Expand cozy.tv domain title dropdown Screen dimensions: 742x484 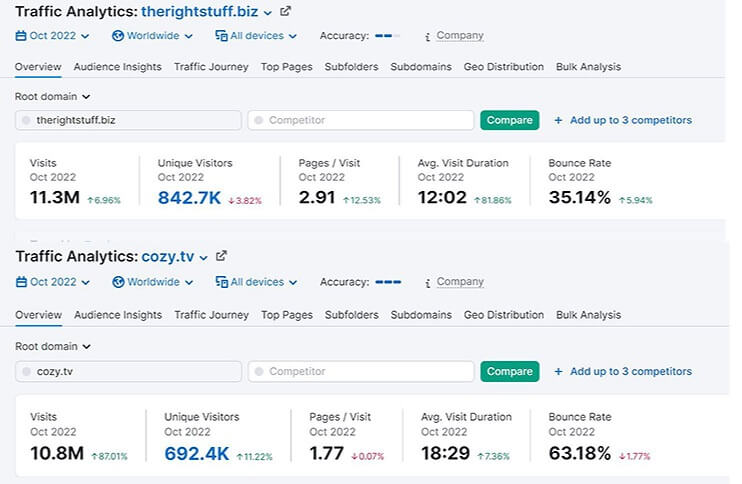[203, 258]
